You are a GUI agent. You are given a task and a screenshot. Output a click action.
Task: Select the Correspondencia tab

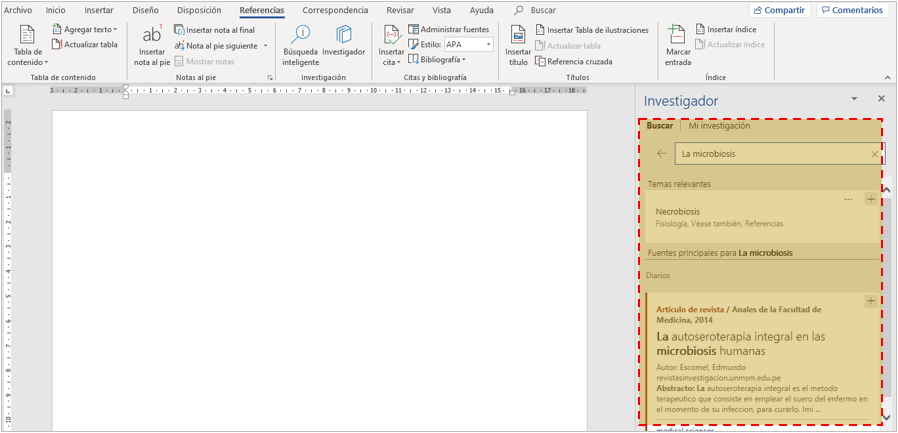pyautogui.click(x=336, y=10)
